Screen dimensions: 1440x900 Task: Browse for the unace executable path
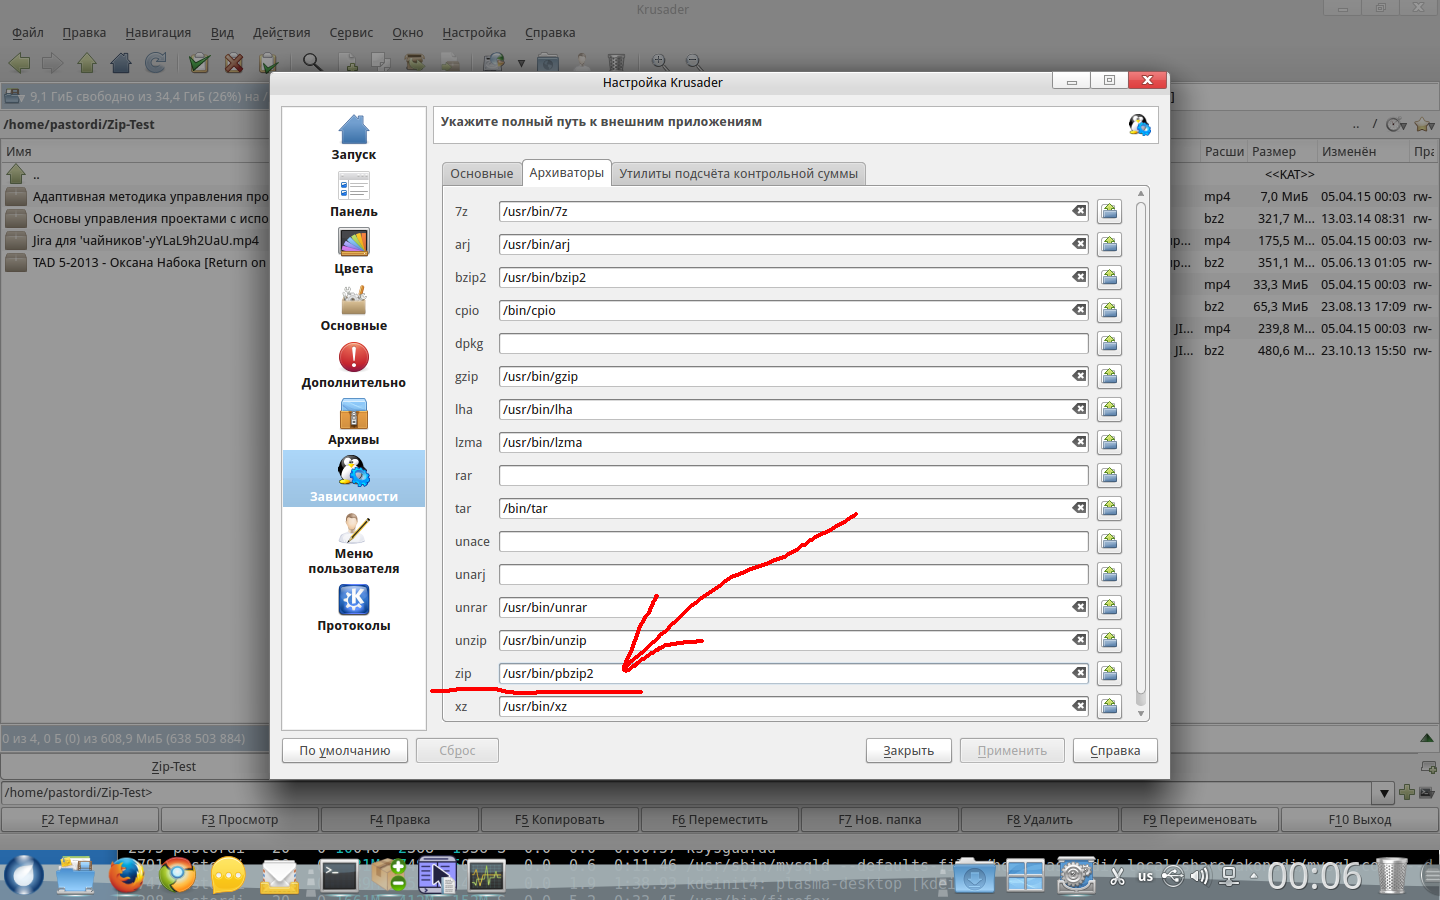(1109, 541)
